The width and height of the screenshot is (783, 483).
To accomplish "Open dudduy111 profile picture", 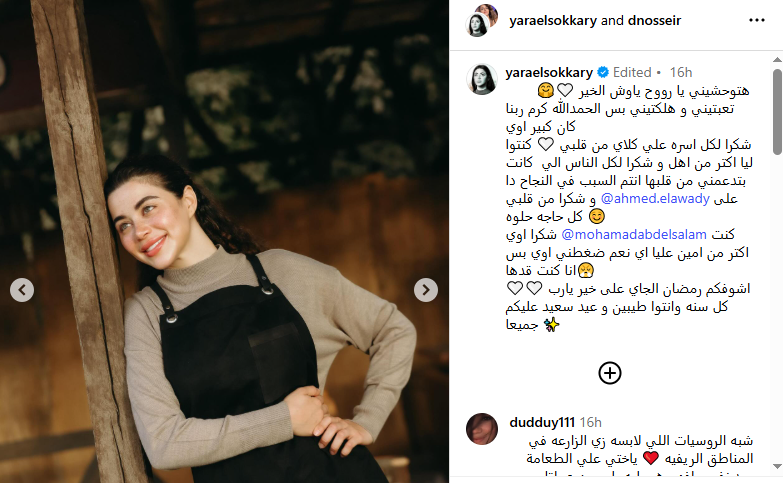I will tap(481, 429).
